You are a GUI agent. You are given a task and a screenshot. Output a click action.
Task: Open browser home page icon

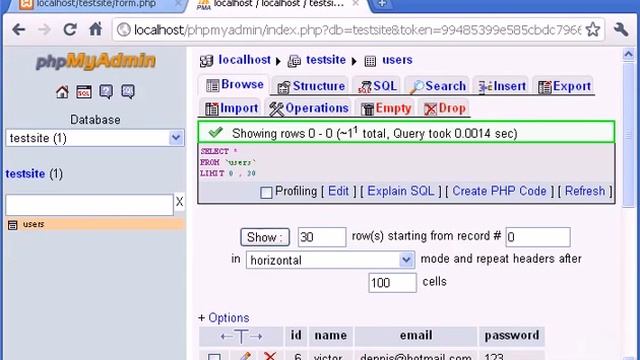96,29
